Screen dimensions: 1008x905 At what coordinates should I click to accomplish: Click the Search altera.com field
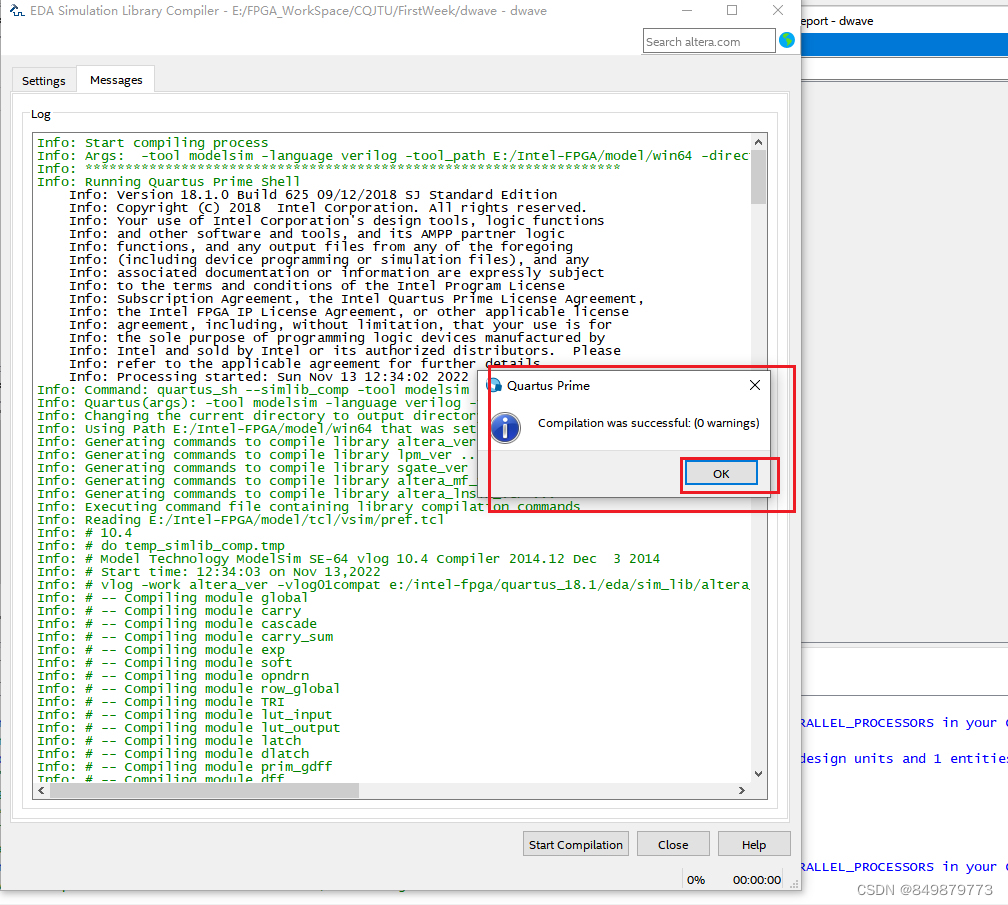pyautogui.click(x=708, y=42)
